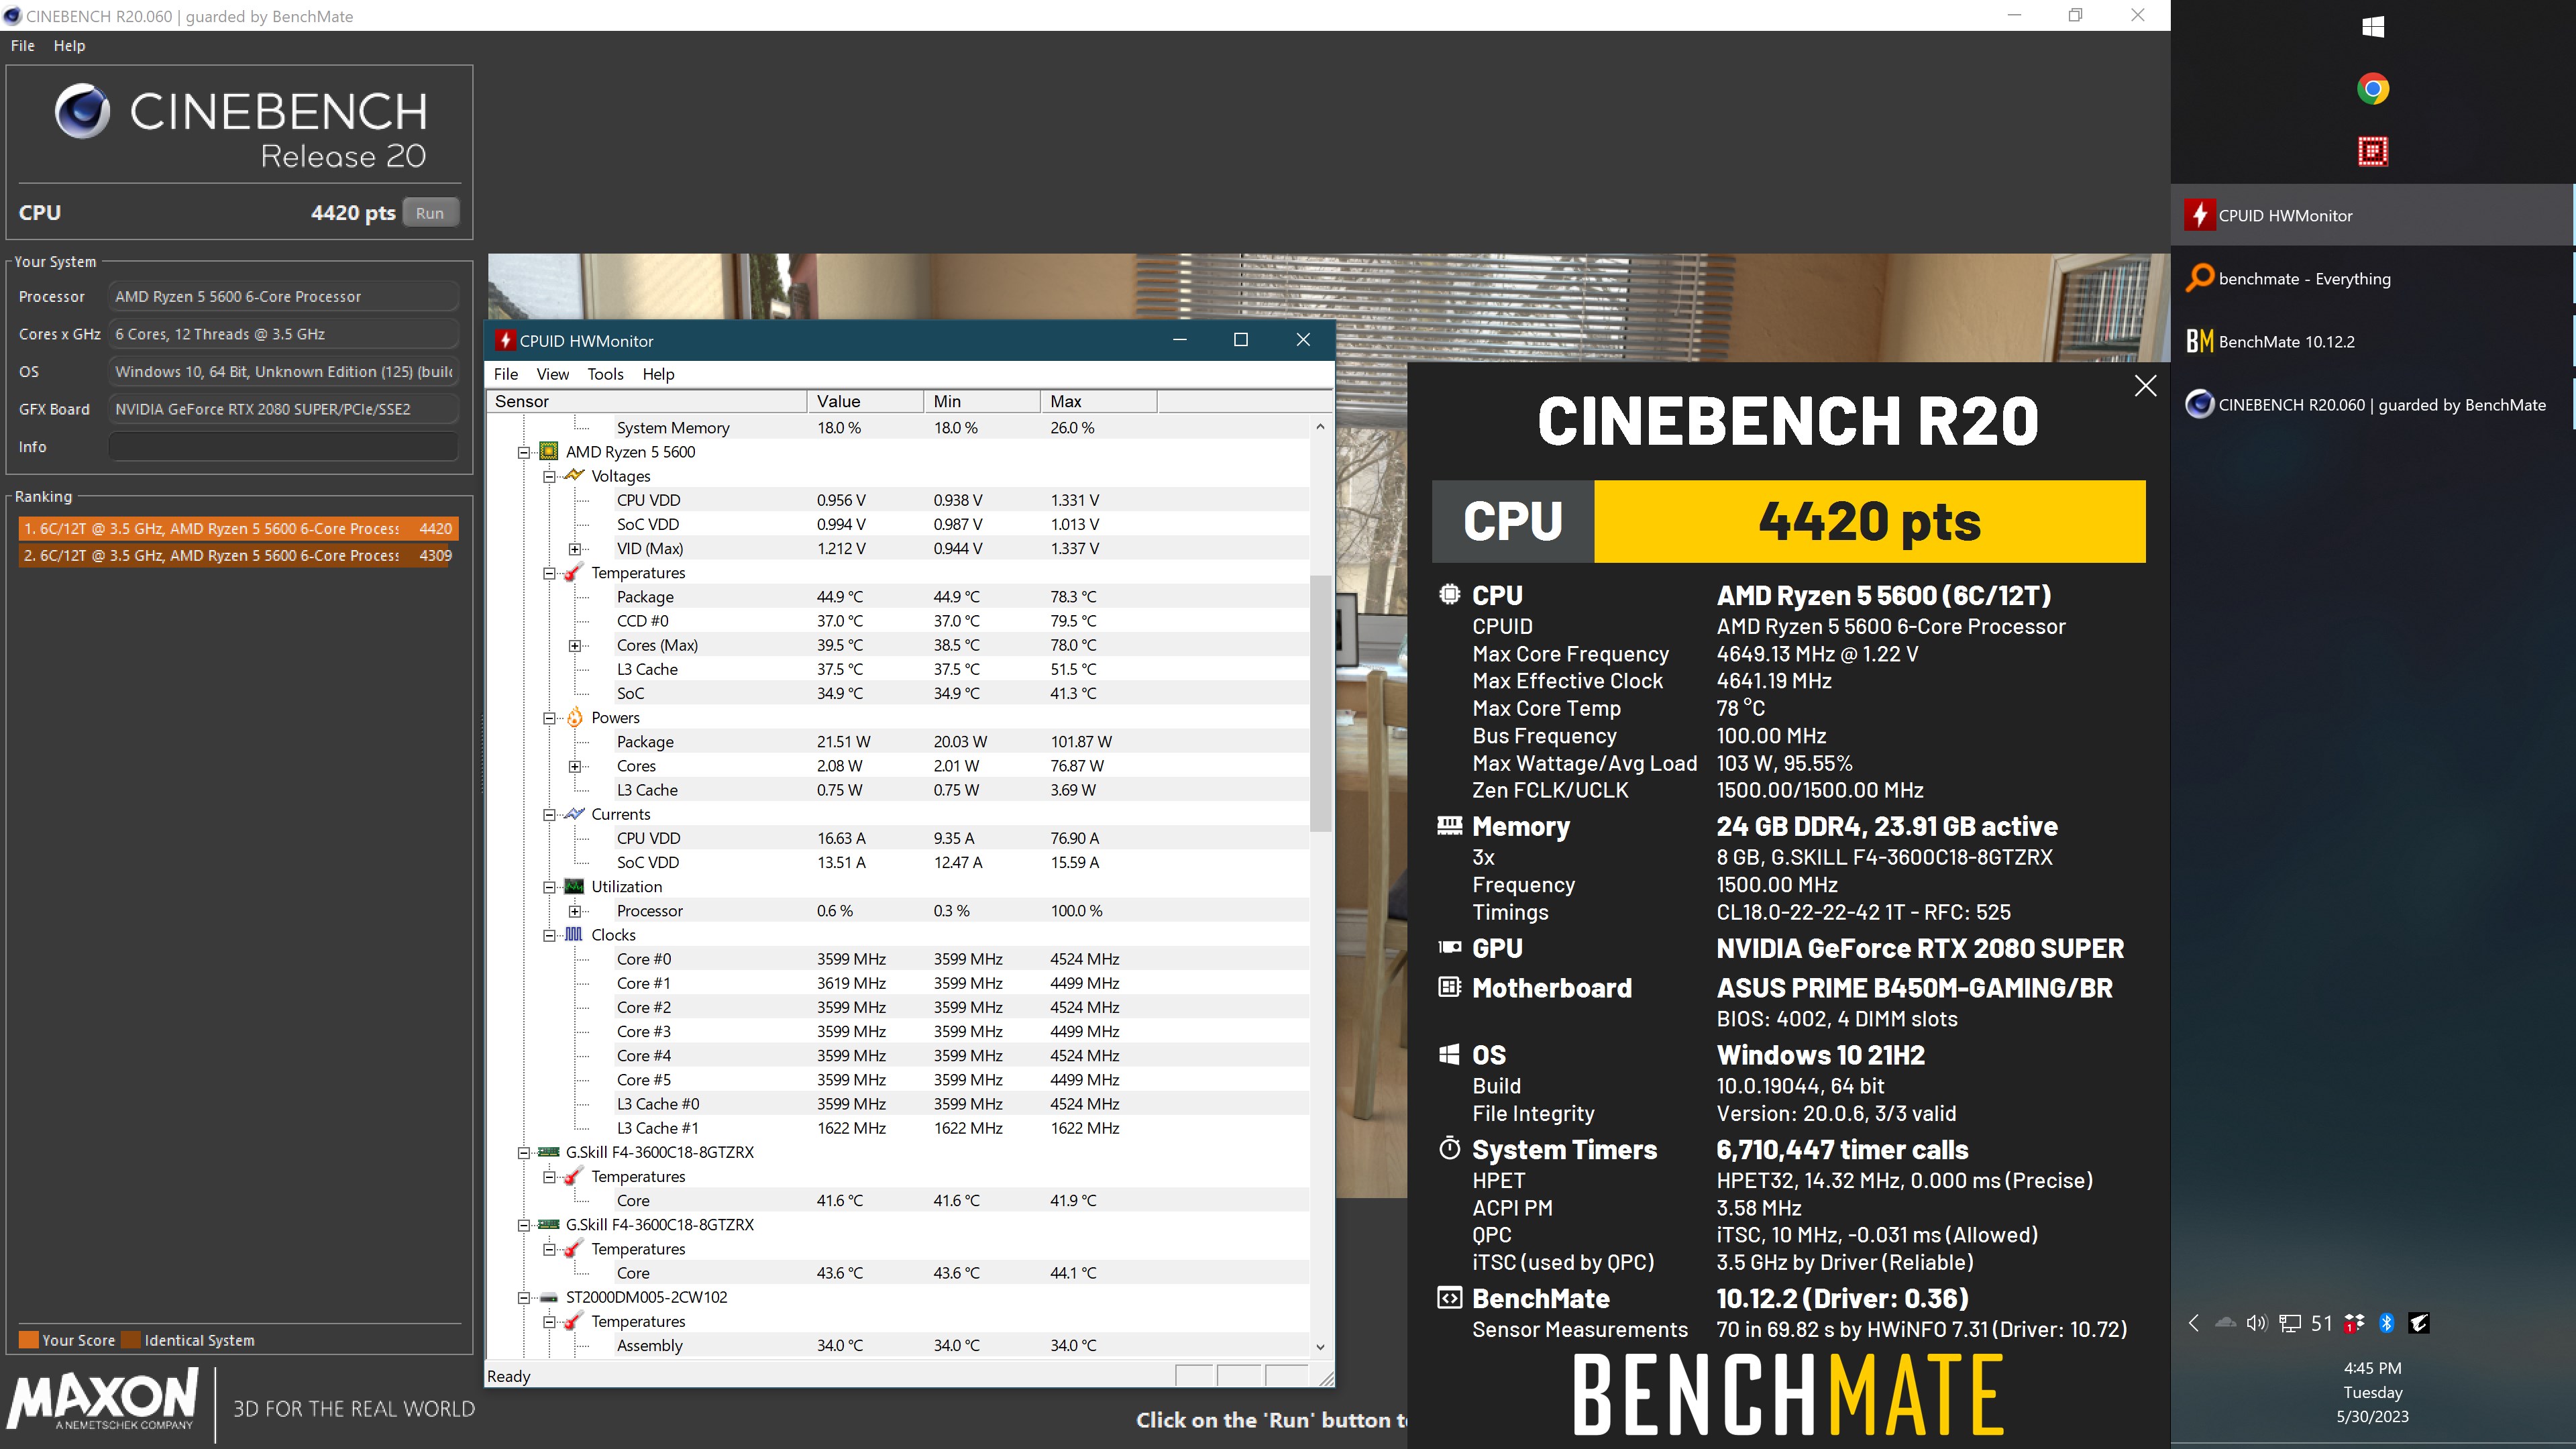Open the Bluetooth tray icon
Screen dimensions: 2576x1449
click(x=2386, y=1323)
